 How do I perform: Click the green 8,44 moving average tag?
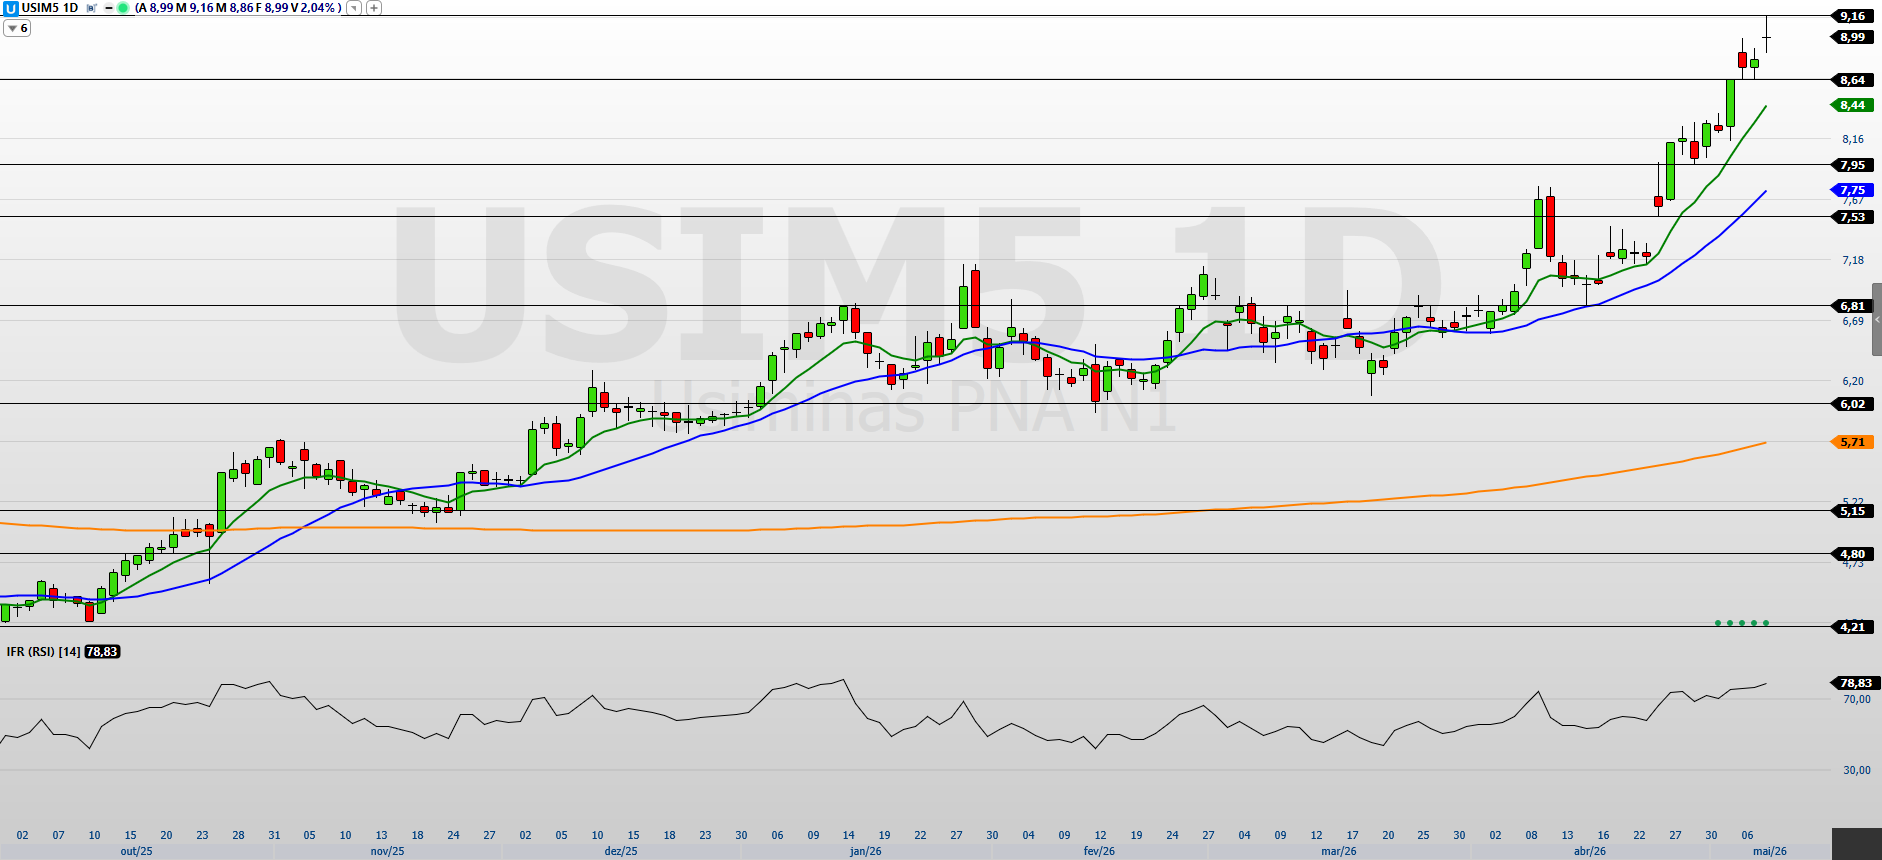coord(1853,105)
